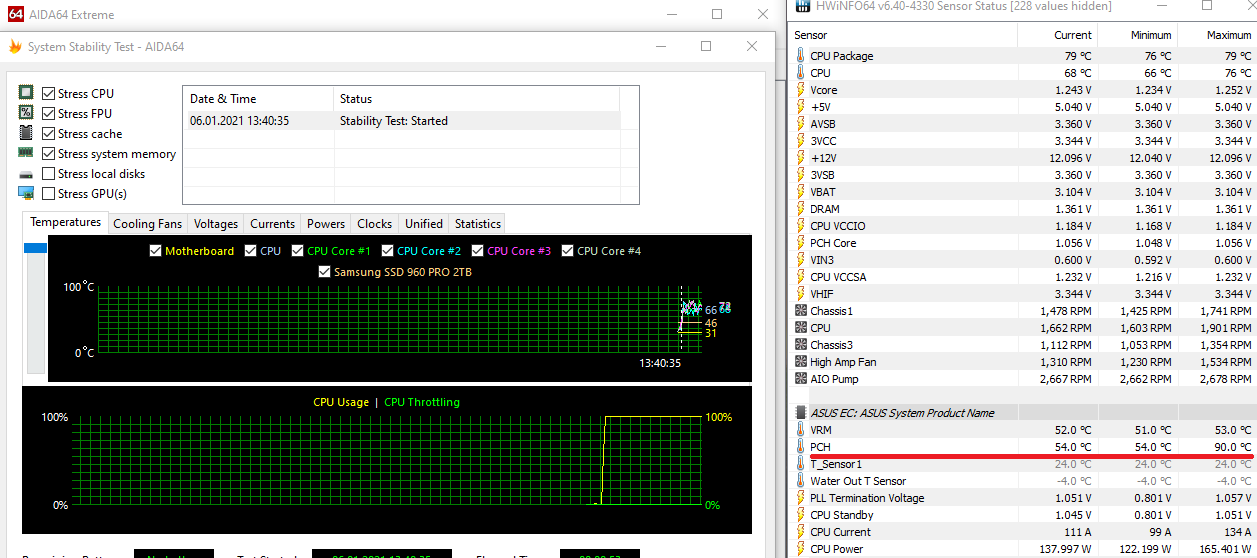Click HWiNFO Minimum column header

pyautogui.click(x=1137, y=35)
